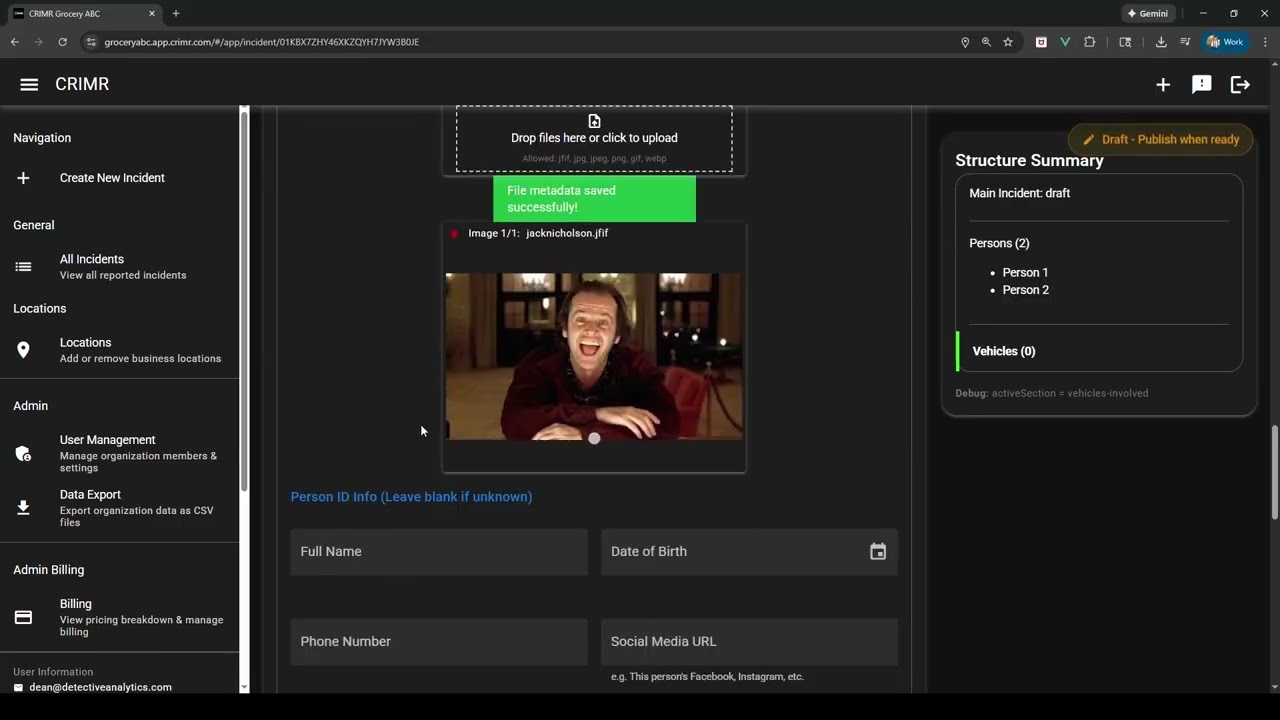Screen dimensions: 1280x720
Task: Click the Phone Number field
Action: [x=439, y=642]
